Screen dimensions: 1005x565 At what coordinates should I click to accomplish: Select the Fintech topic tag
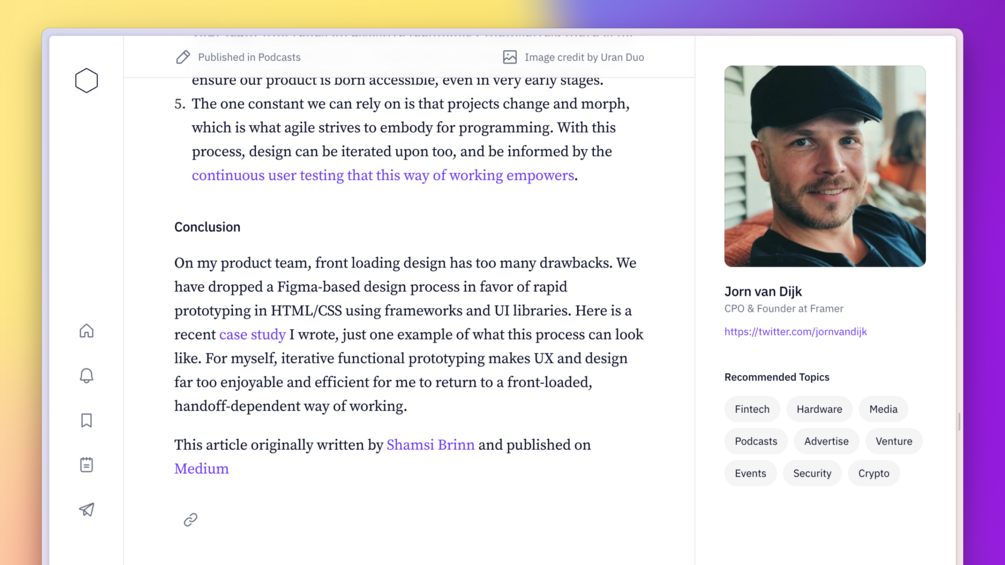point(752,409)
